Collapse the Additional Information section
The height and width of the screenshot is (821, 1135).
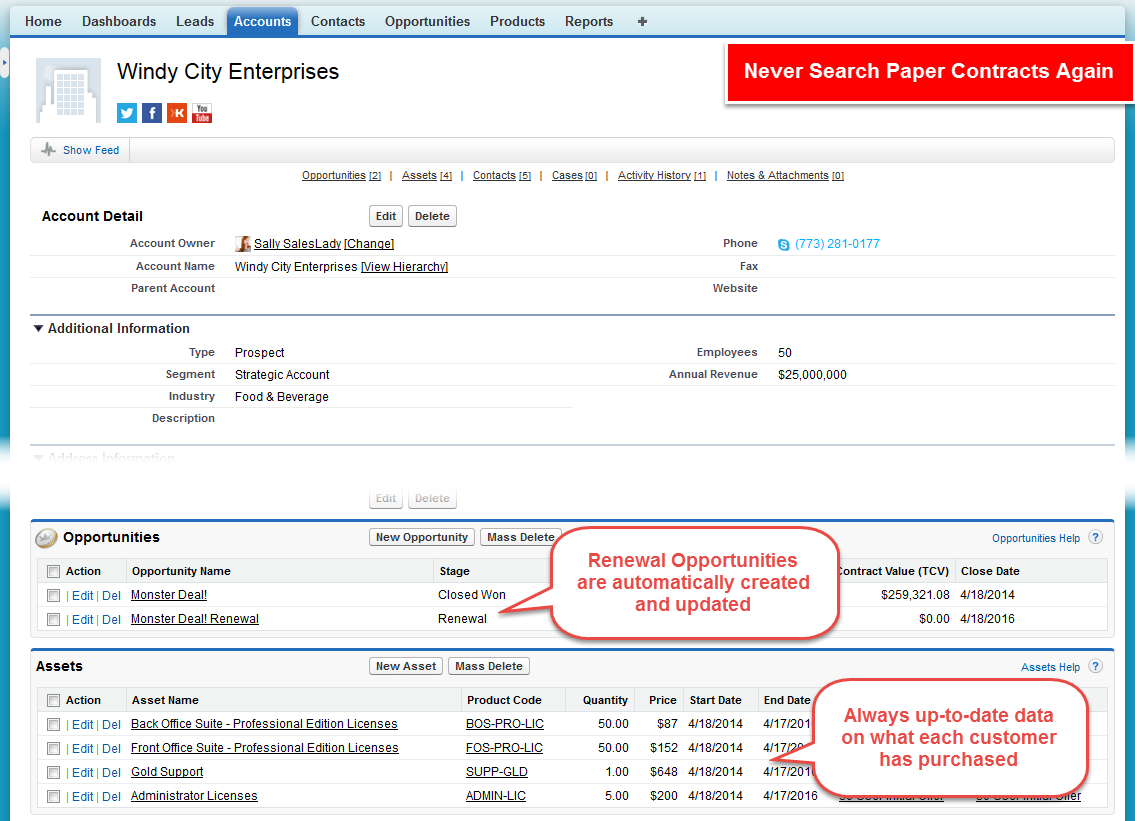[37, 328]
